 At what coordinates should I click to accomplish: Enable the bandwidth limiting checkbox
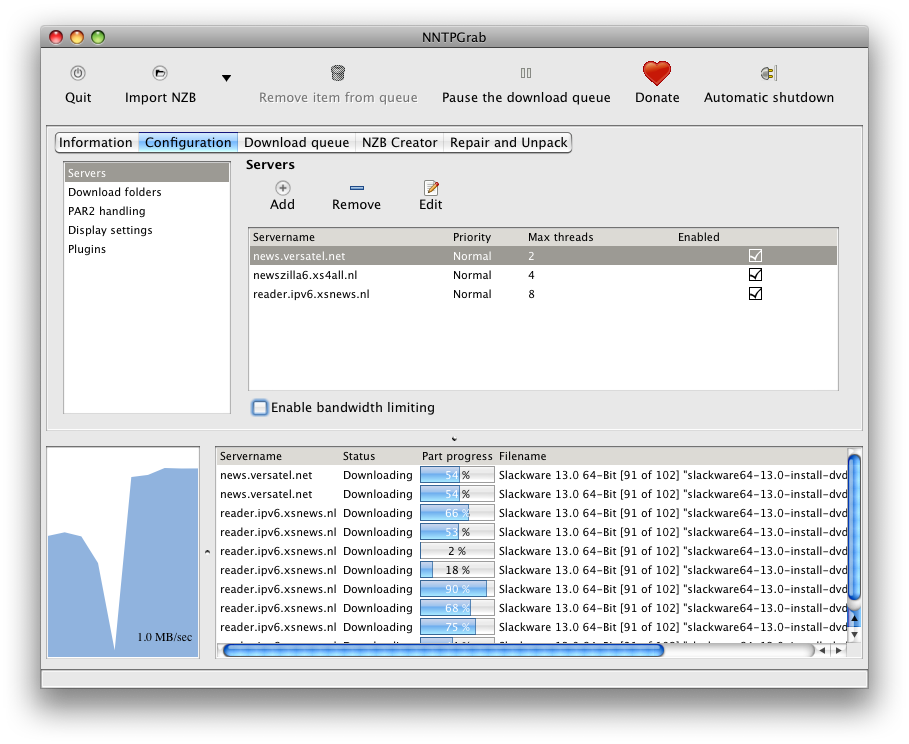click(x=260, y=408)
